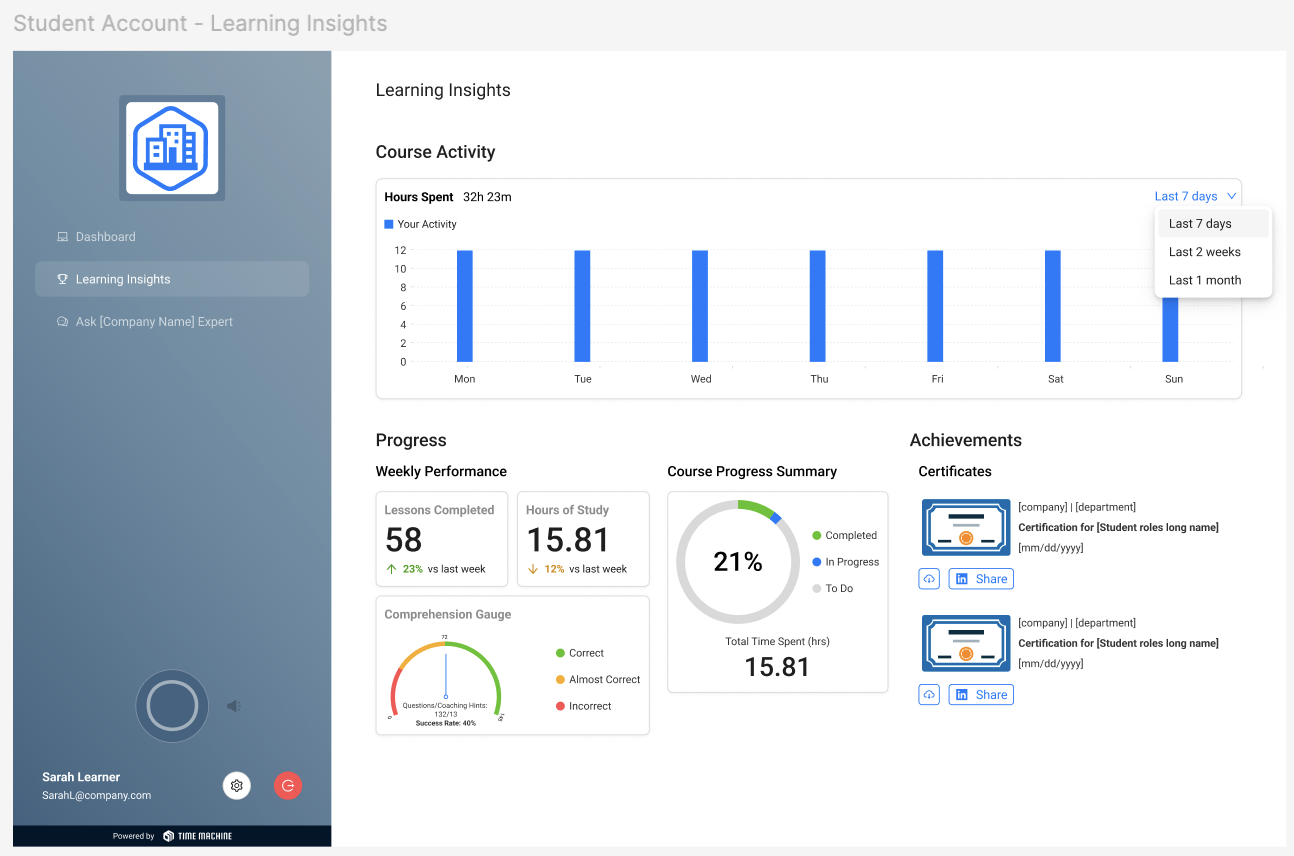1294x856 pixels.
Task: Click the Certificates heading
Action: [955, 471]
